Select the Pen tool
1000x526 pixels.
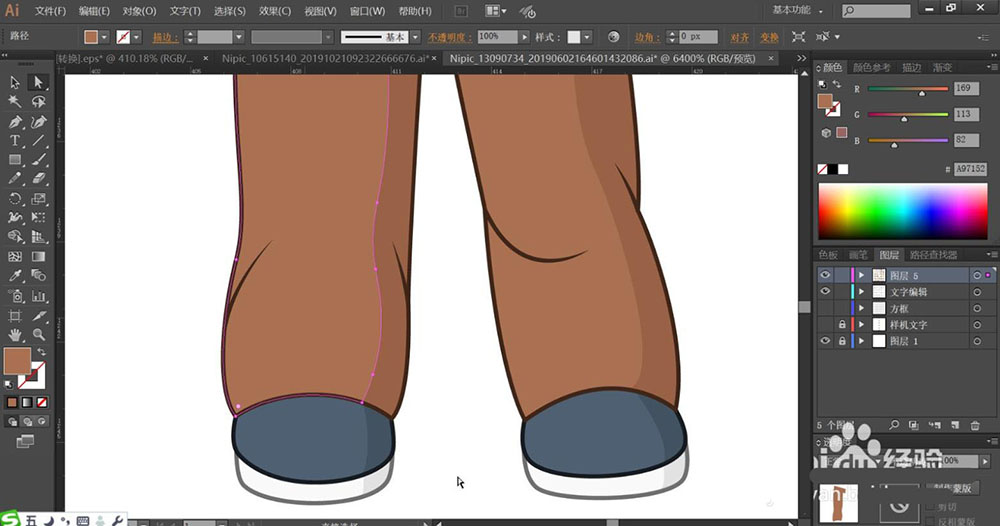click(x=15, y=122)
